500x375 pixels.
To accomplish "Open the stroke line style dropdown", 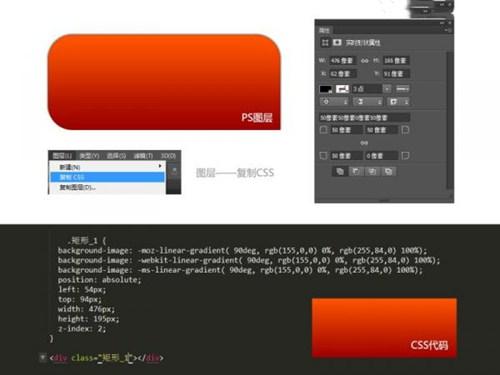I will [402, 89].
